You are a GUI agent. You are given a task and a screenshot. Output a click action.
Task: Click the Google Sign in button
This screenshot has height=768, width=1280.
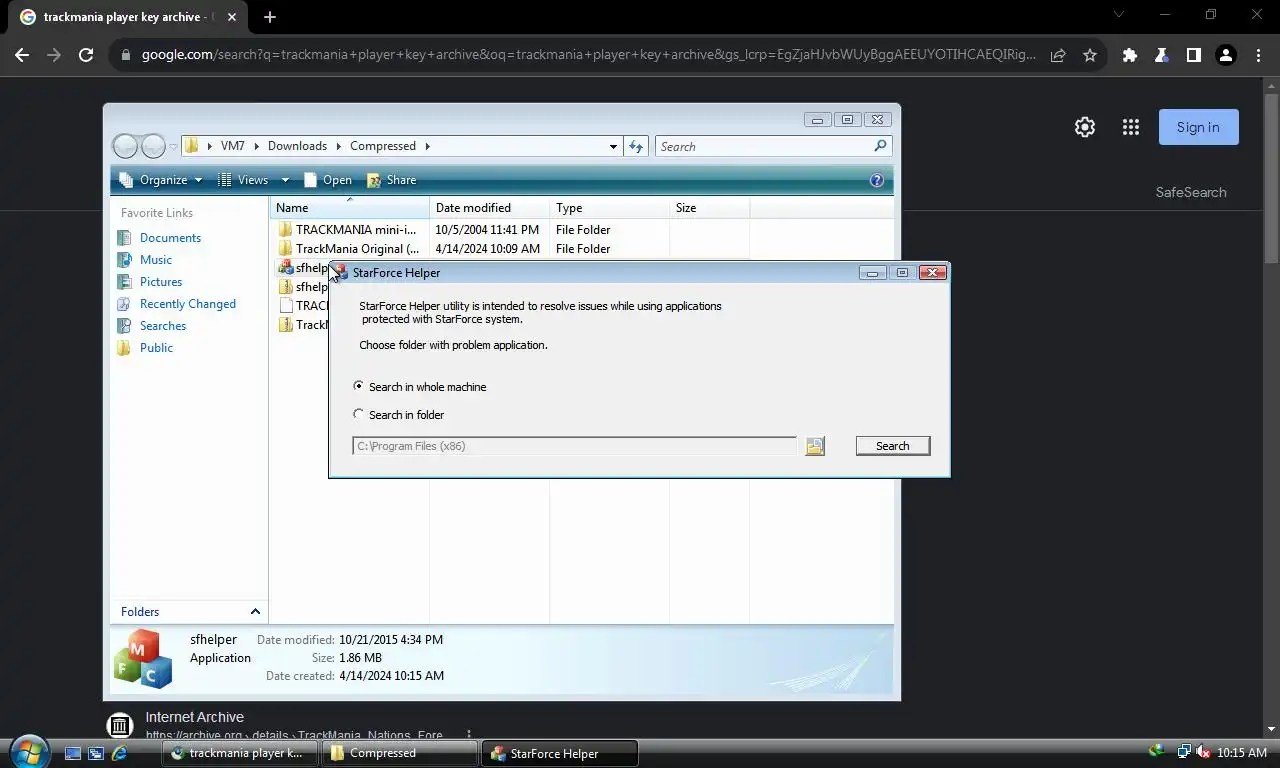[1198, 127]
